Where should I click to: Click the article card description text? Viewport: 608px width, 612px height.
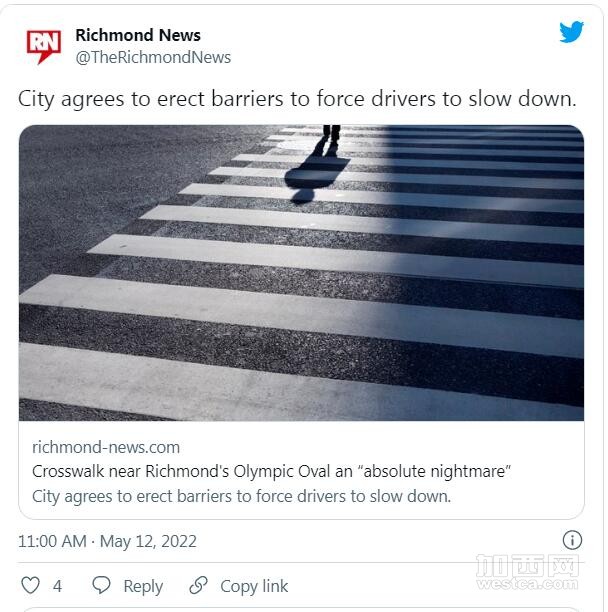pos(242,496)
